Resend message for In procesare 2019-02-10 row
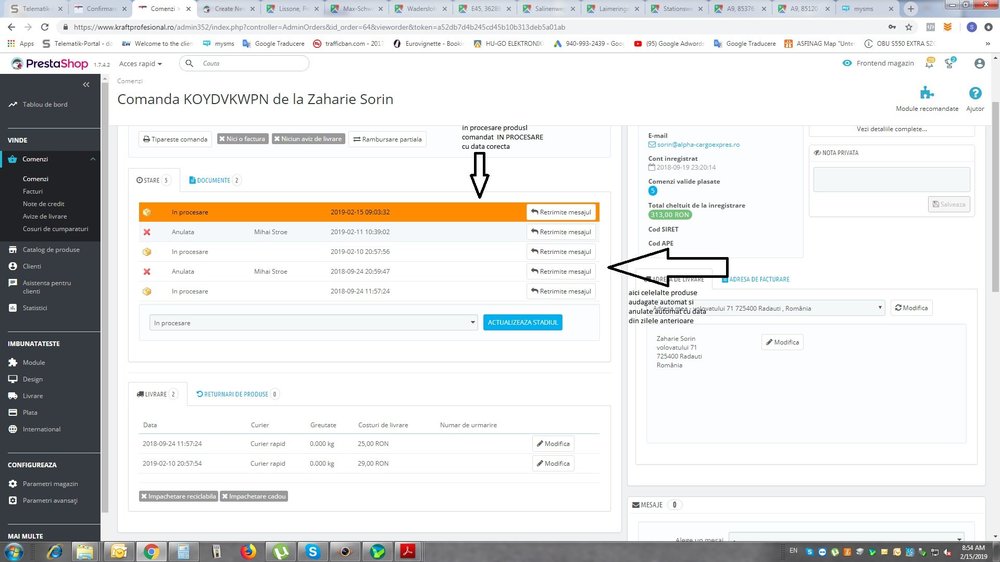 point(561,251)
